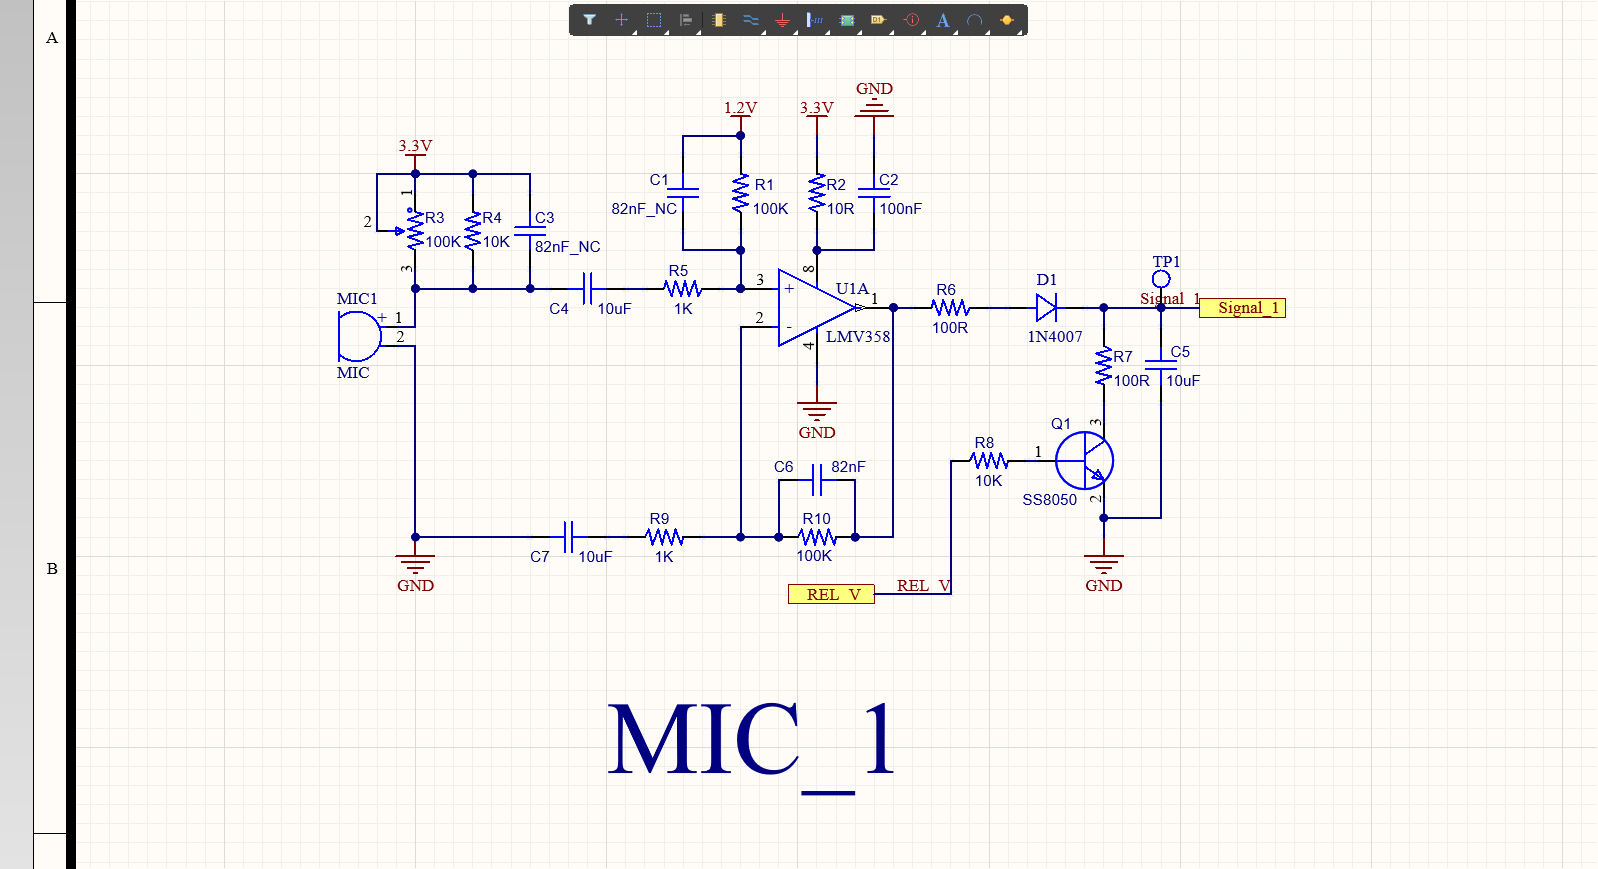Screen dimensions: 1598x869
Task: Select the place bus entry tool
Action: [x=815, y=20]
